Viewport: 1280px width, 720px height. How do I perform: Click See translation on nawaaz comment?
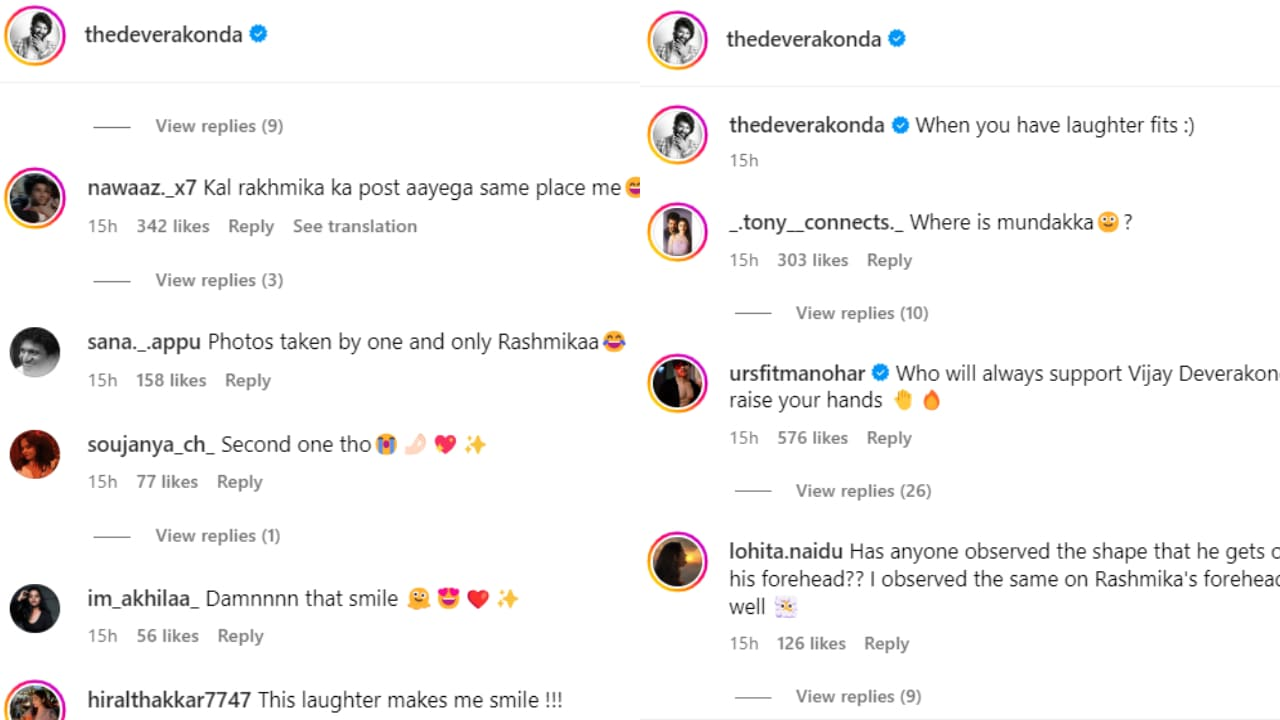click(x=355, y=226)
